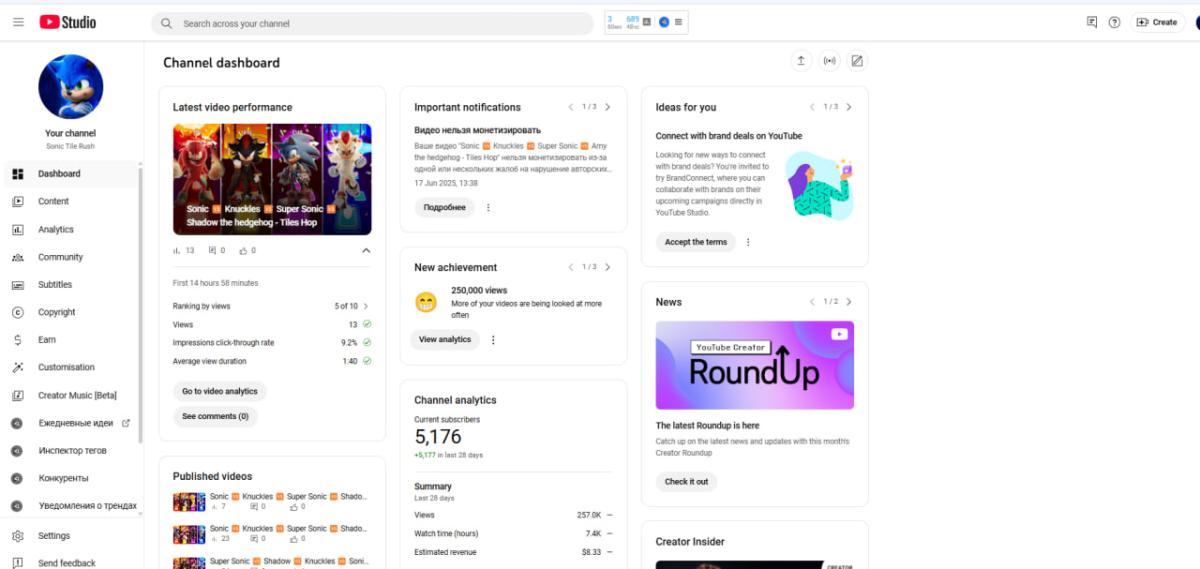Click green checkmark beside 9.2% click-through rate
Viewport: 1200px width, 569px height.
pyautogui.click(x=367, y=343)
